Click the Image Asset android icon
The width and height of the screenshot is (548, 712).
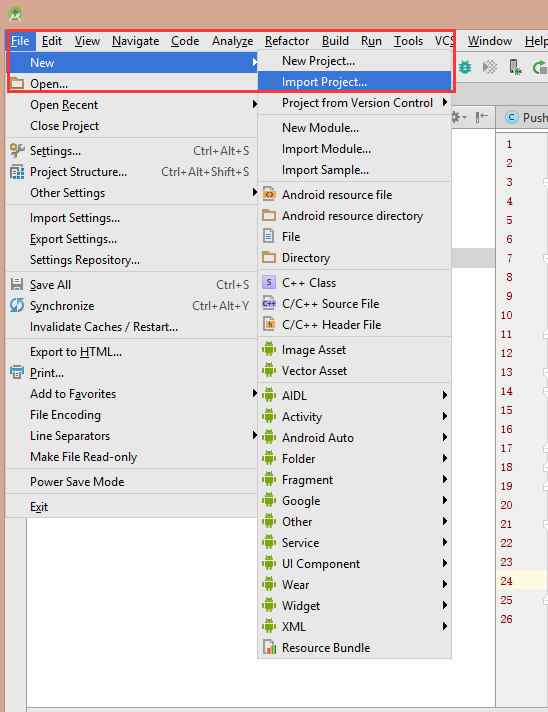click(269, 349)
